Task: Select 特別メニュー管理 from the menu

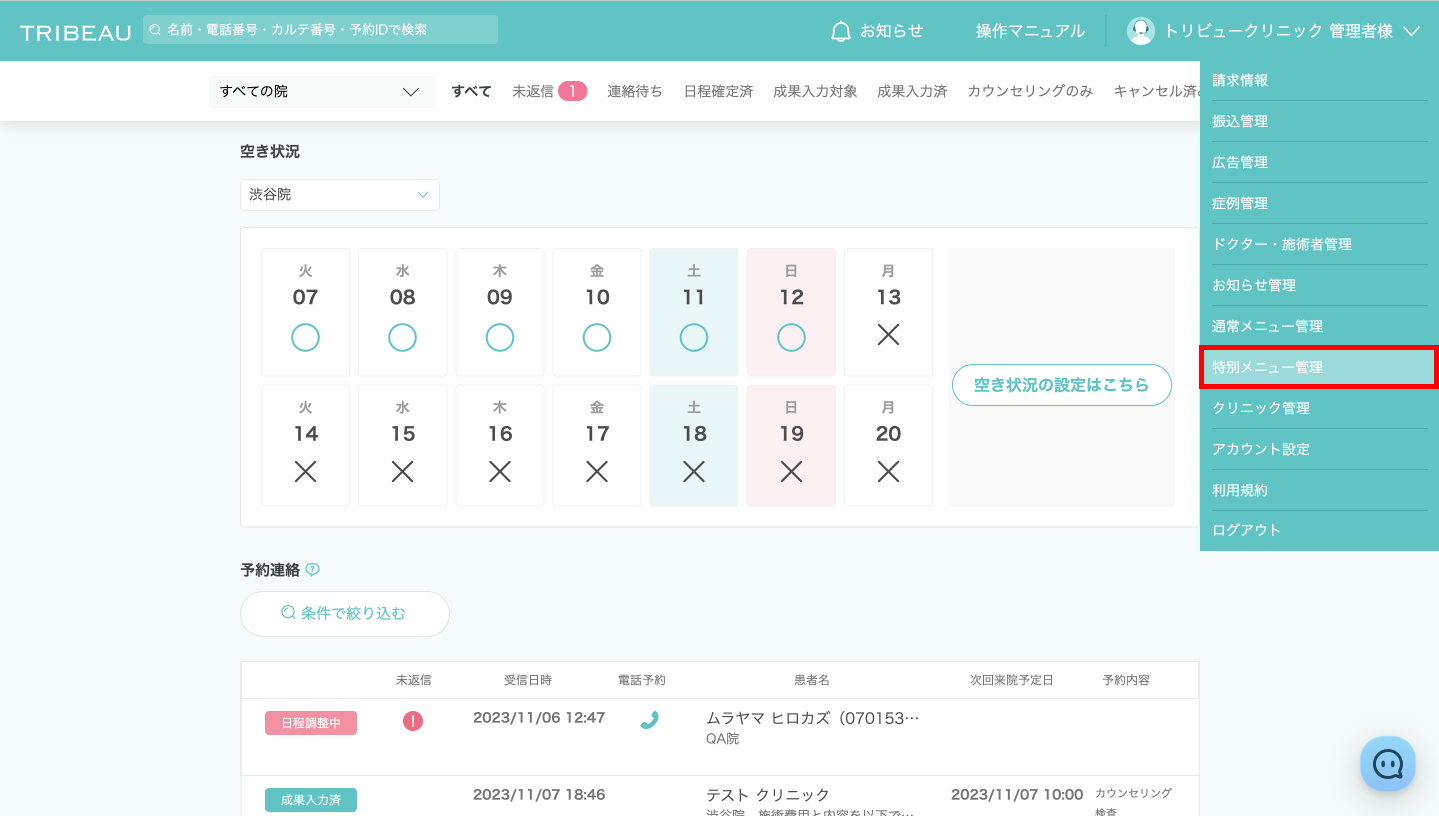Action: (x=1318, y=367)
